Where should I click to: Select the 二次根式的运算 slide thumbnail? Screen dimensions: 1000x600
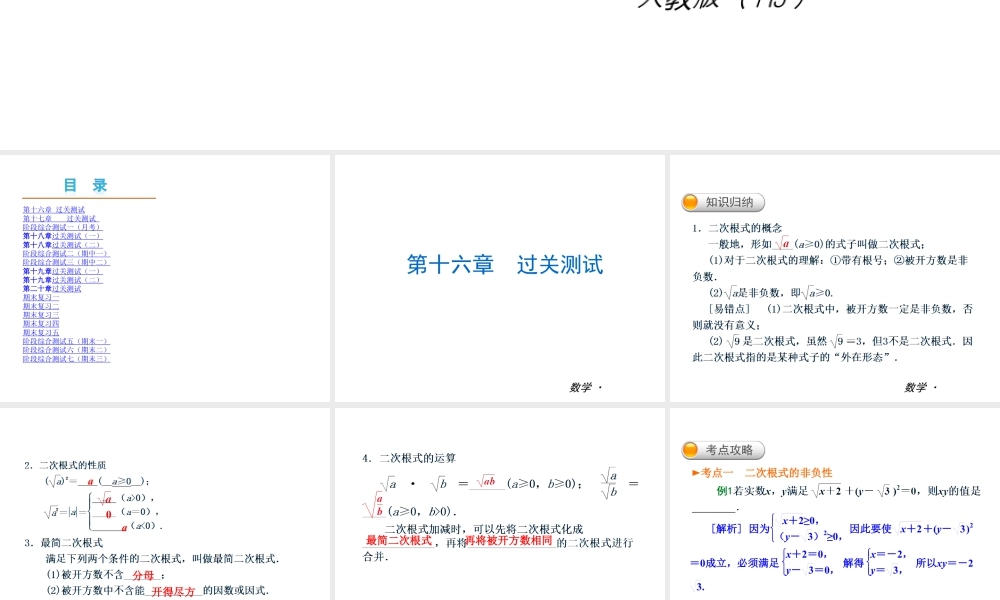point(500,502)
